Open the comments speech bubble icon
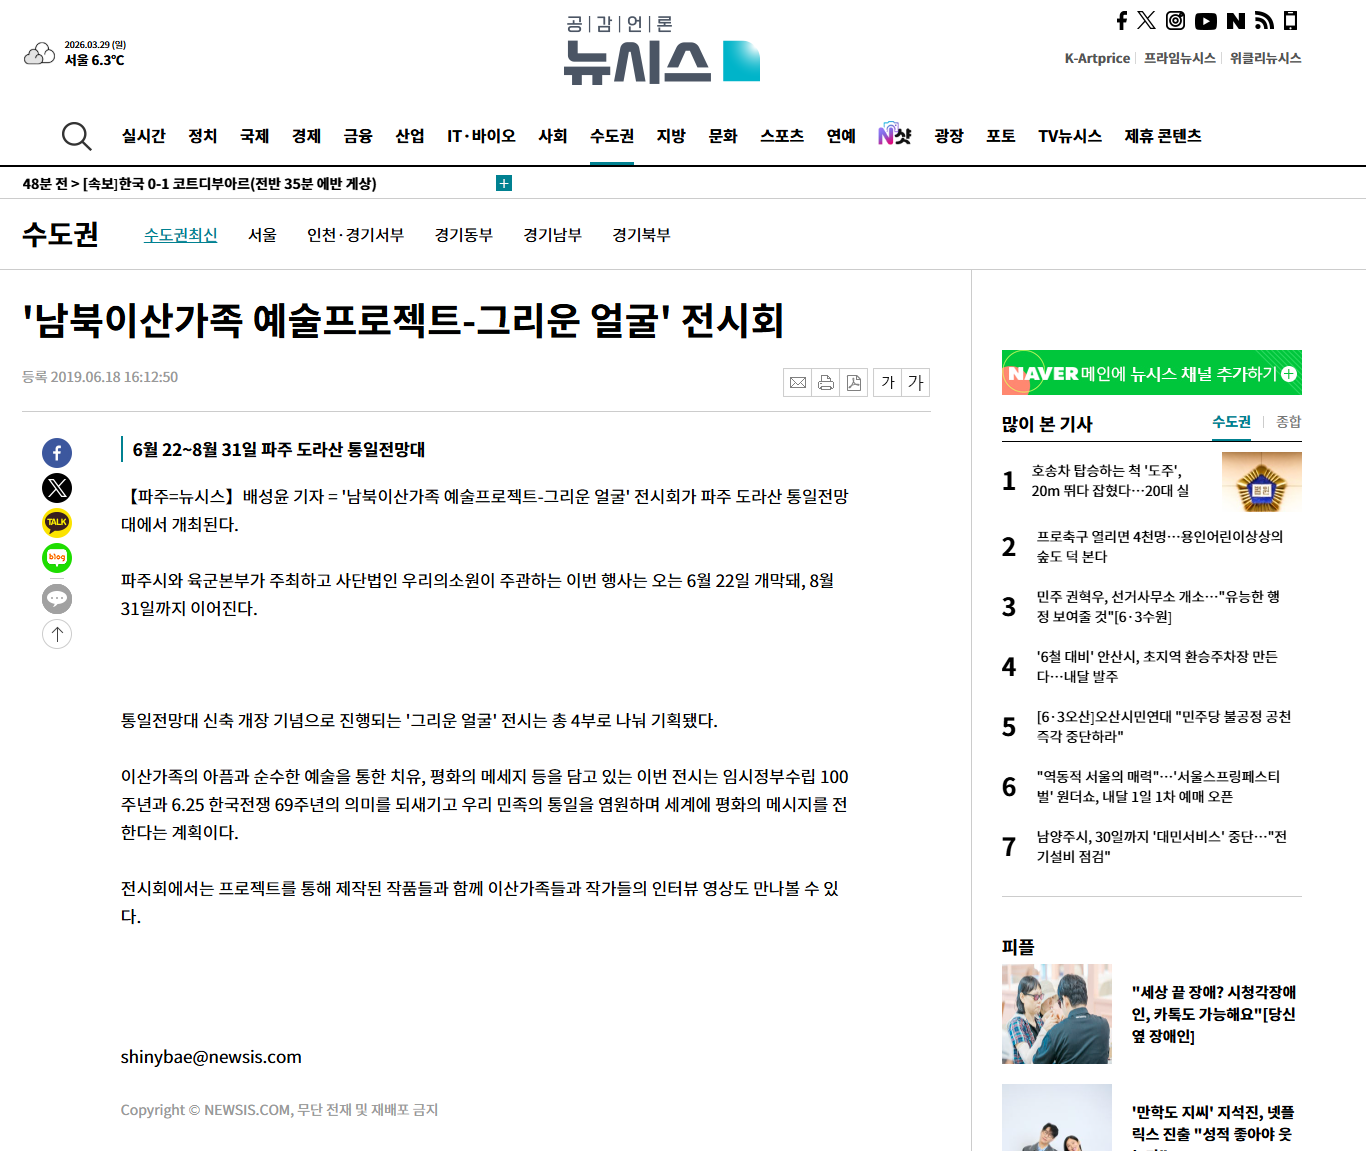This screenshot has width=1366, height=1151. point(57,599)
